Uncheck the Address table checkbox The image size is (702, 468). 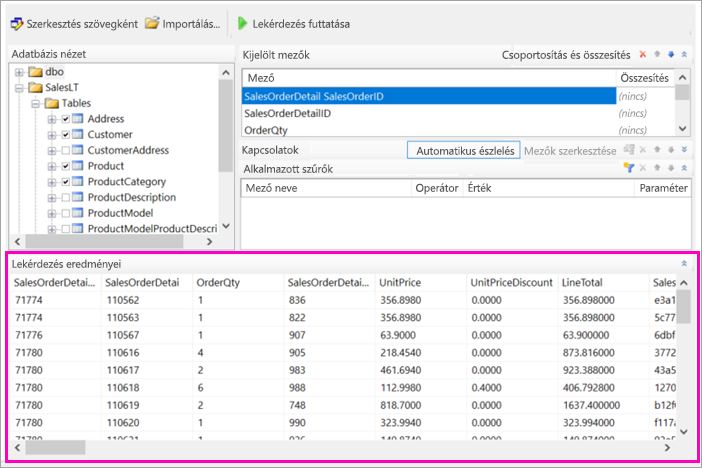pos(66,119)
